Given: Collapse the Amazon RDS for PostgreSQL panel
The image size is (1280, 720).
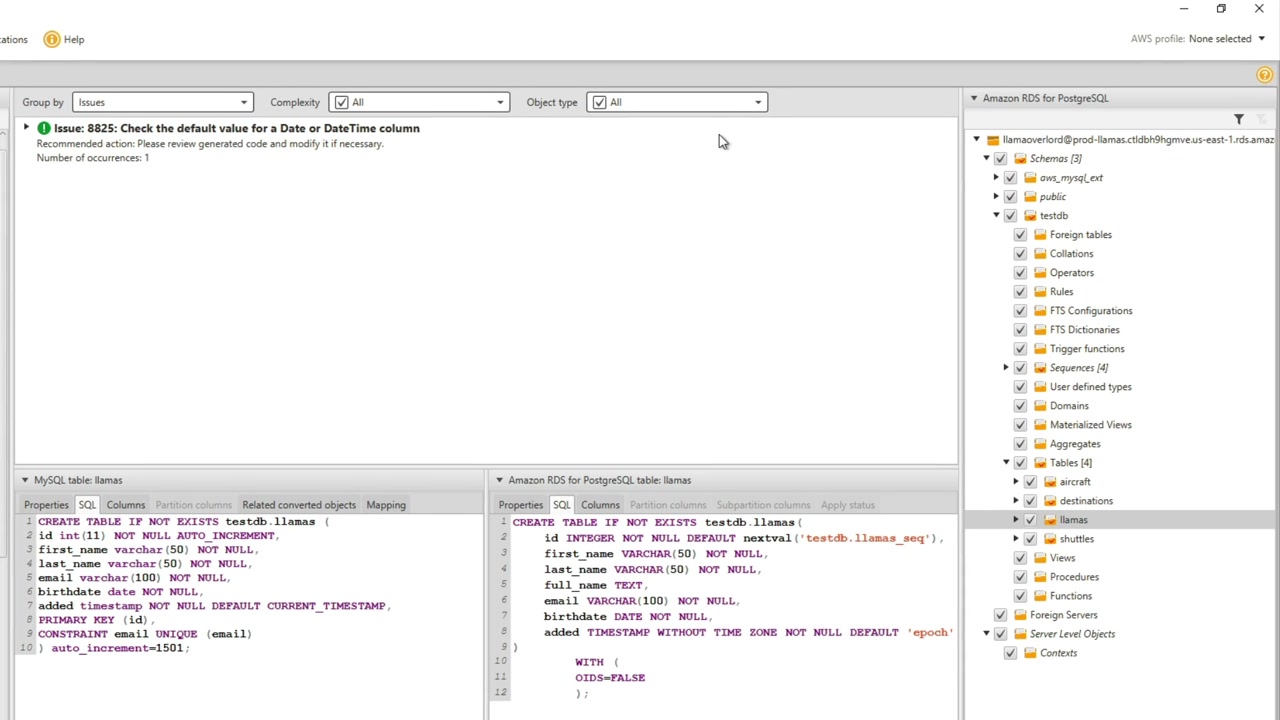Looking at the screenshot, I should coord(974,98).
